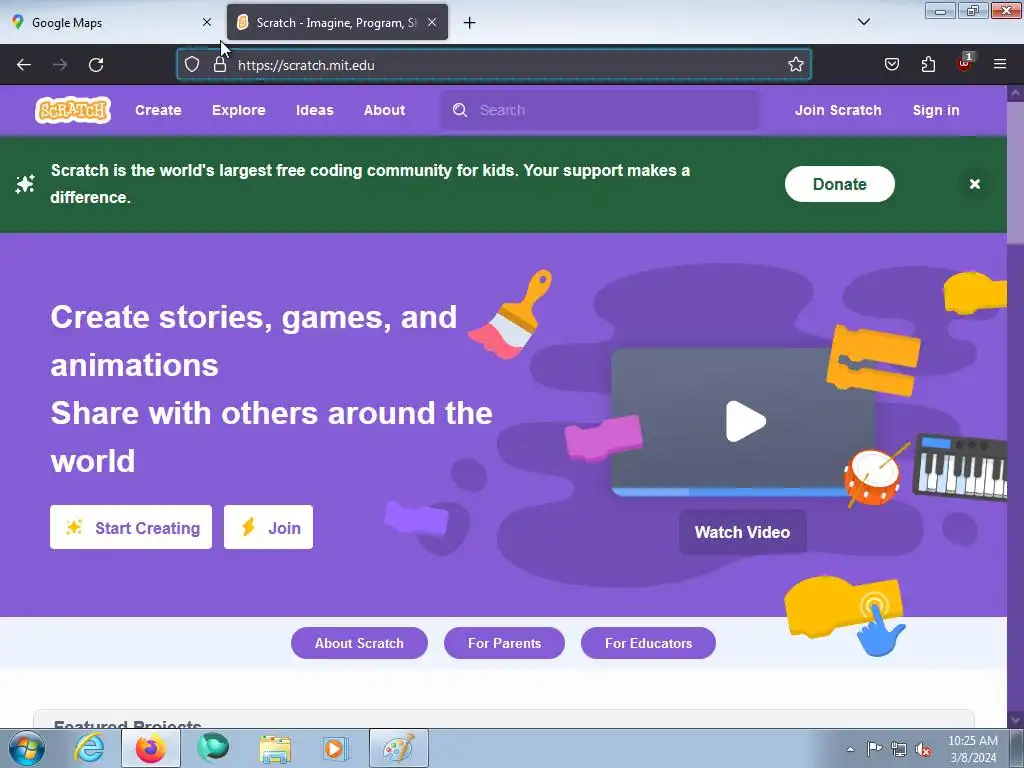This screenshot has width=1024, height=768.
Task: Click the Action Center flag icon
Action: tap(874, 749)
